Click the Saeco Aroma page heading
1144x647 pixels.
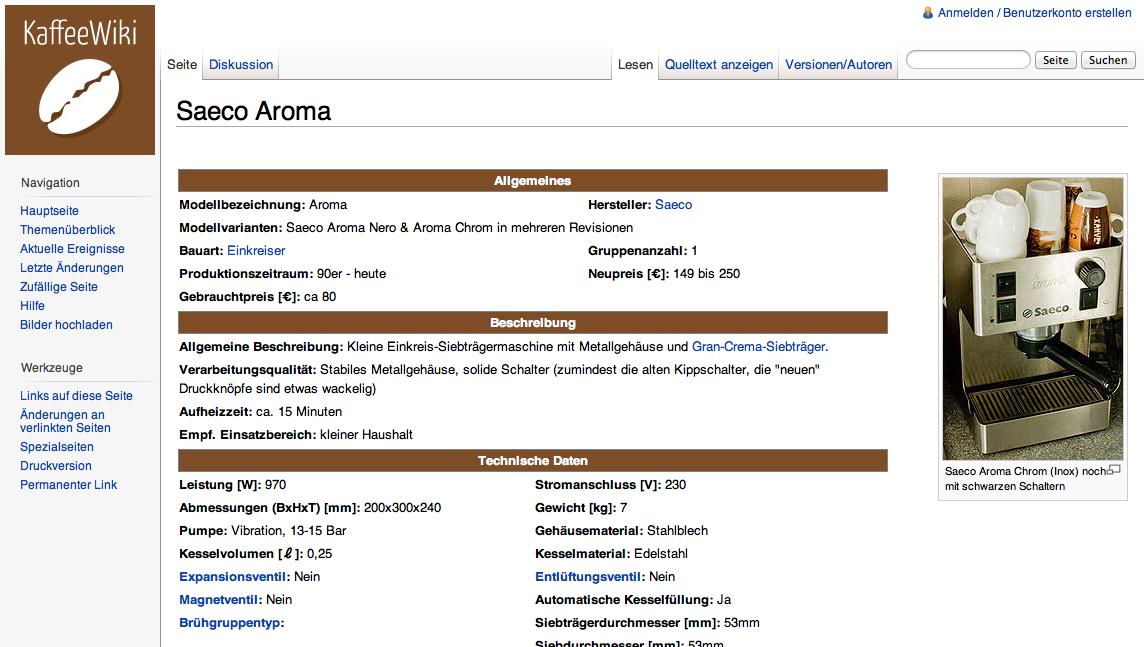253,112
